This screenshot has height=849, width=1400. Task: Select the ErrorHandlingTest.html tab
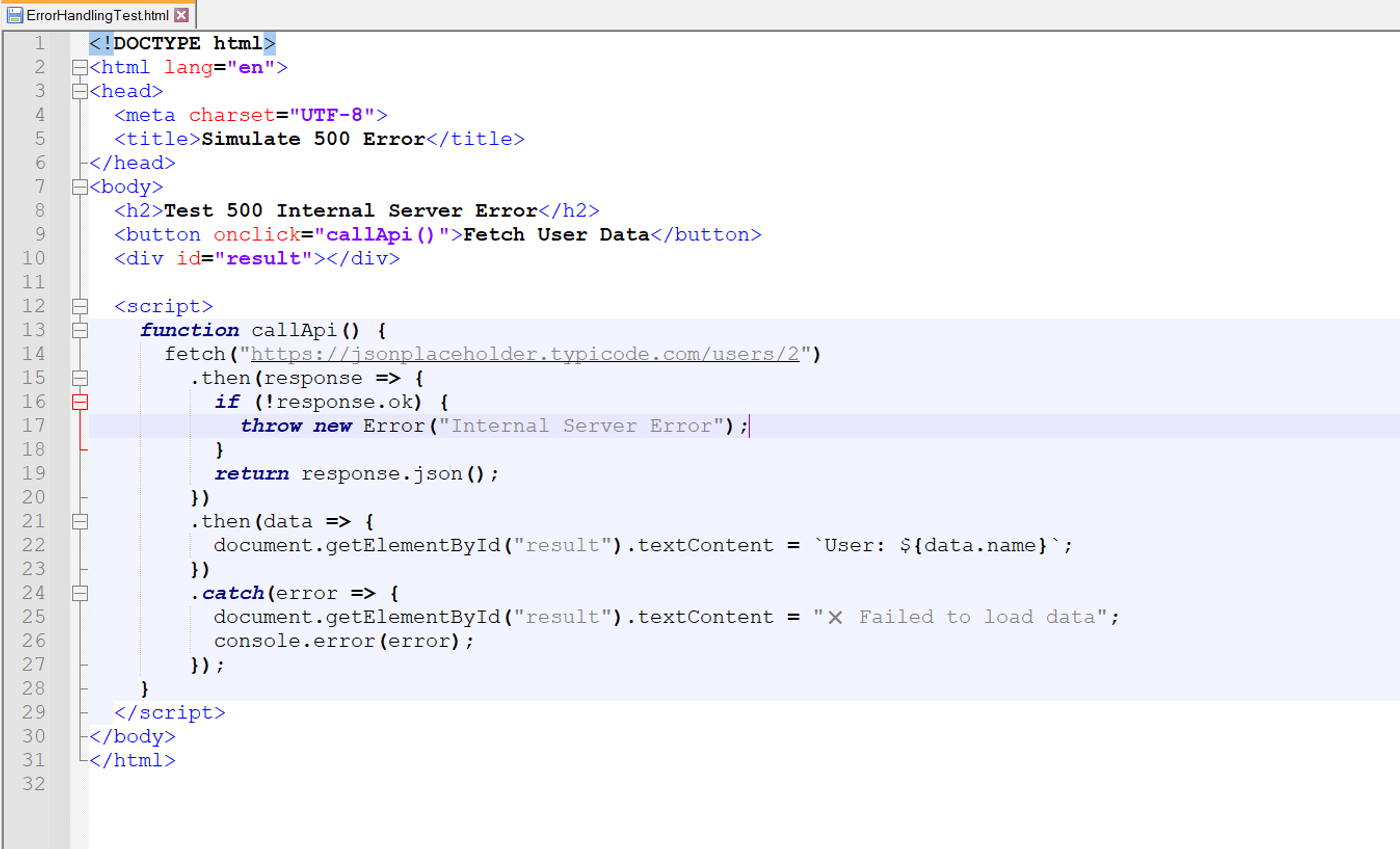point(98,15)
